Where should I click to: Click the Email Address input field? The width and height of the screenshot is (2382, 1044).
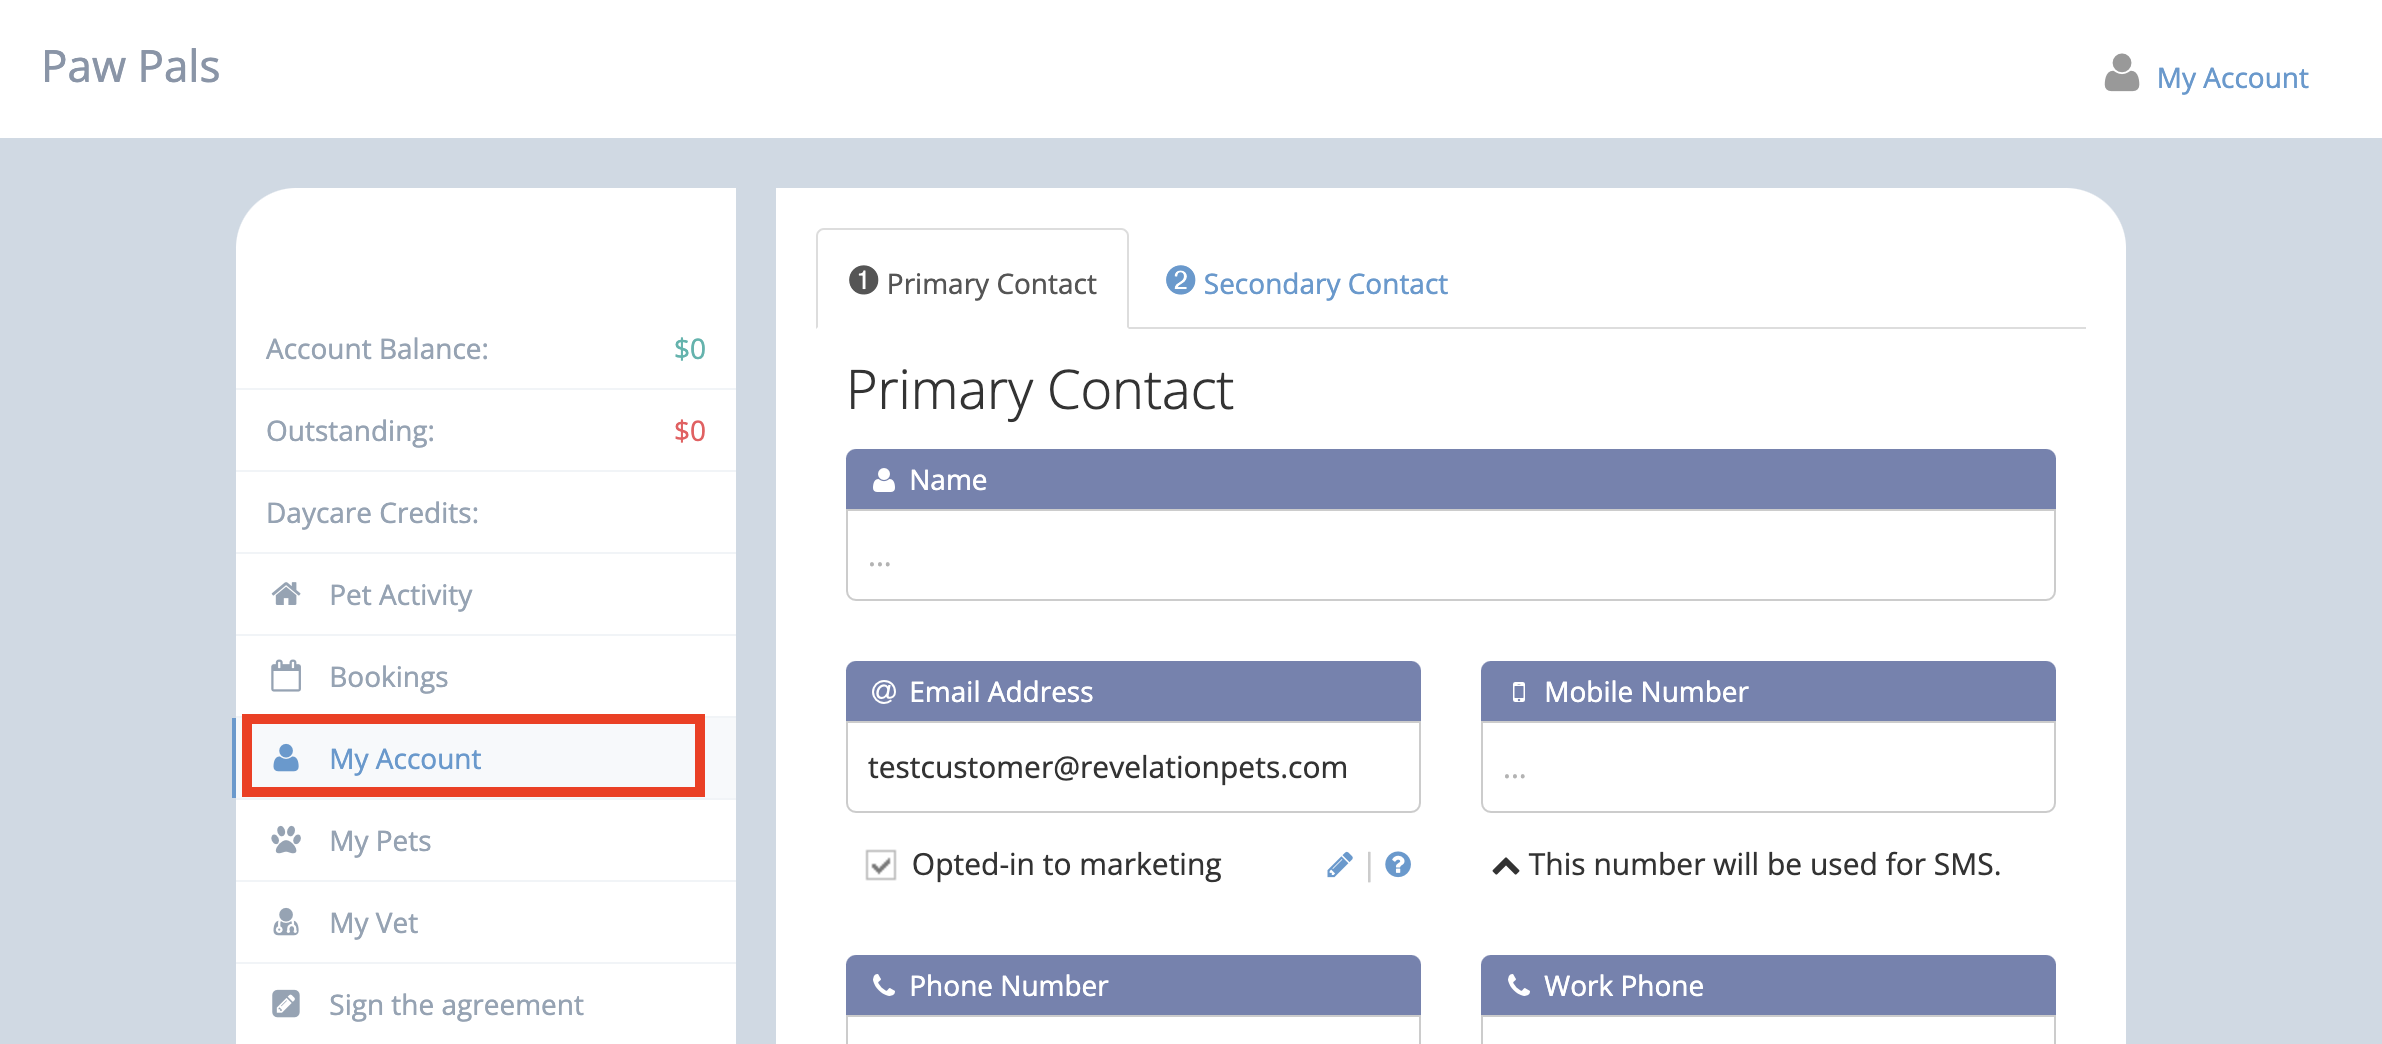(x=1133, y=767)
